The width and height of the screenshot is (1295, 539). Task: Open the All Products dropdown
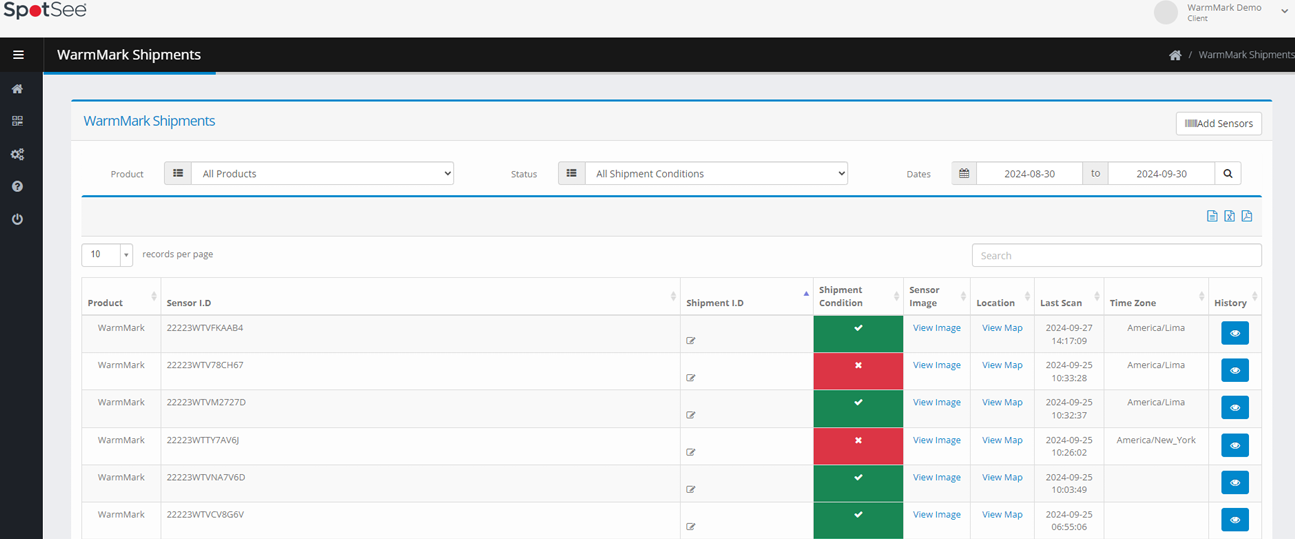(x=321, y=174)
